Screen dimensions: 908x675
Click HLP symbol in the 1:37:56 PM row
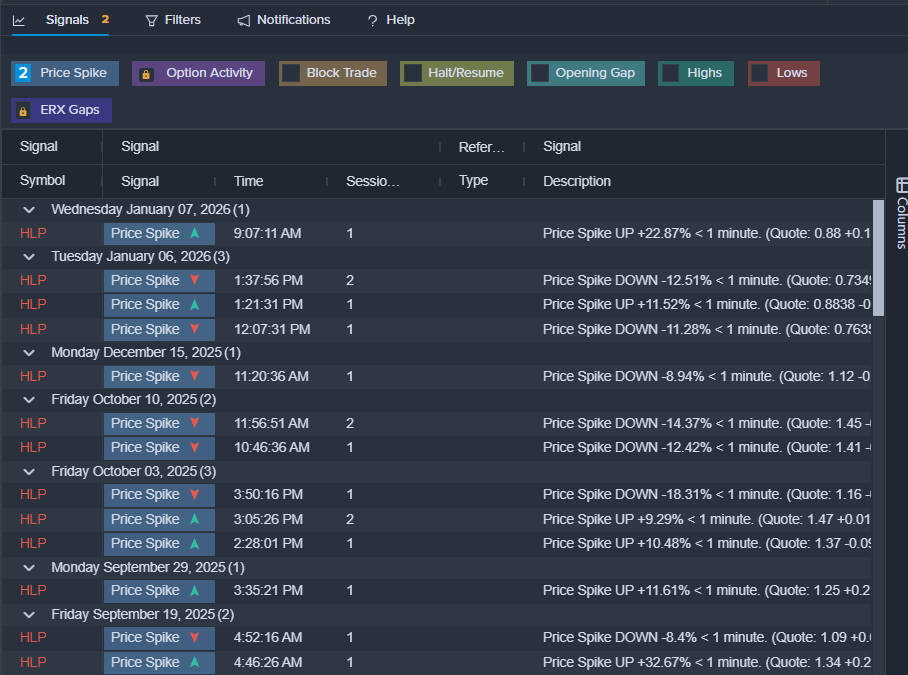point(33,280)
